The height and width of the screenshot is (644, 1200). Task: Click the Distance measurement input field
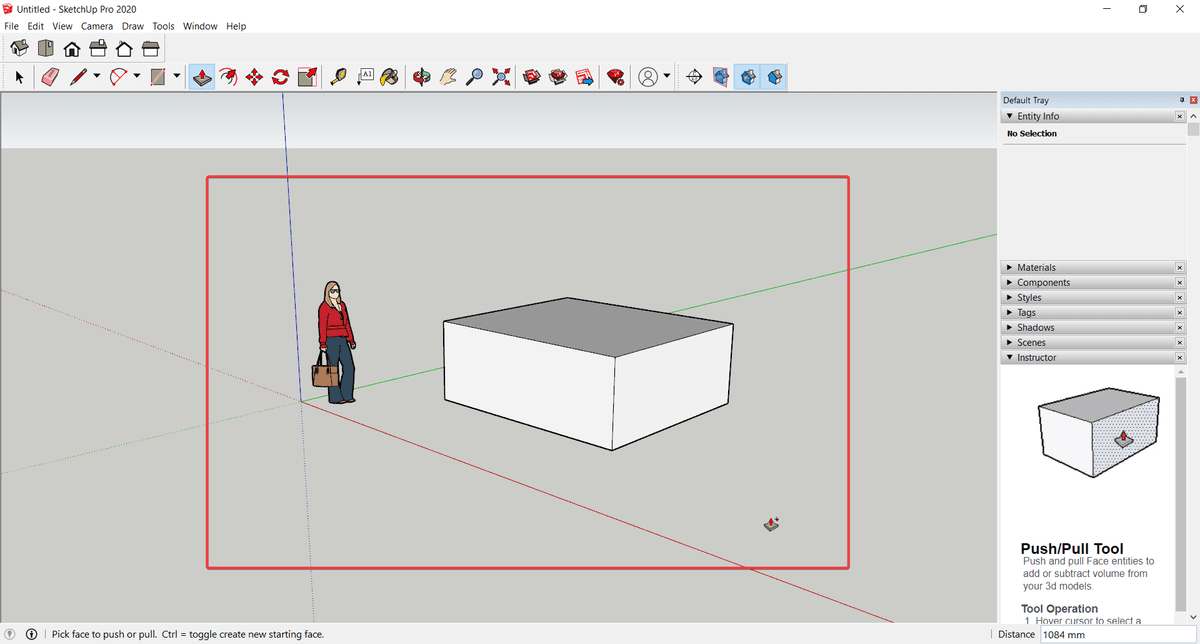(x=1118, y=634)
